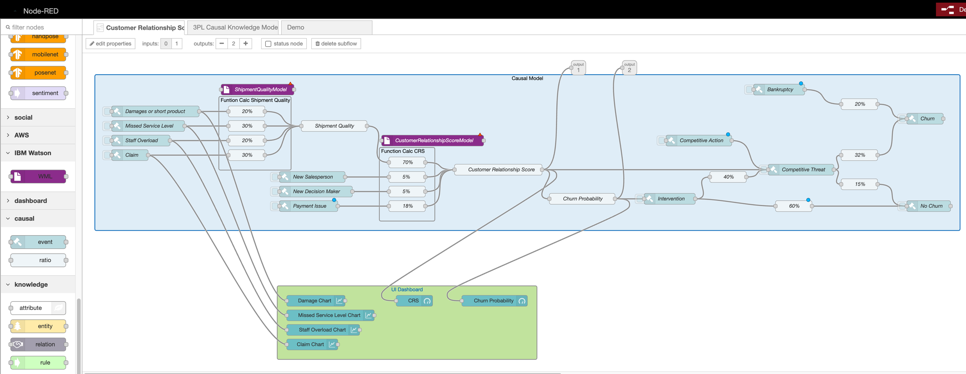966x374 pixels.
Task: Click the filter nodes search field
Action: [40, 27]
